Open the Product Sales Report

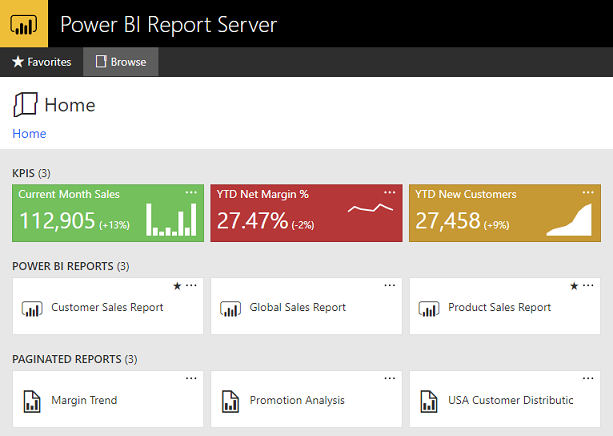pyautogui.click(x=505, y=306)
